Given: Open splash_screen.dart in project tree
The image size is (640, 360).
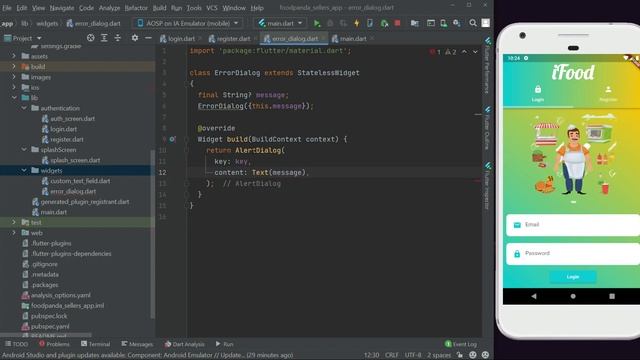Looking at the screenshot, I should [x=71, y=160].
